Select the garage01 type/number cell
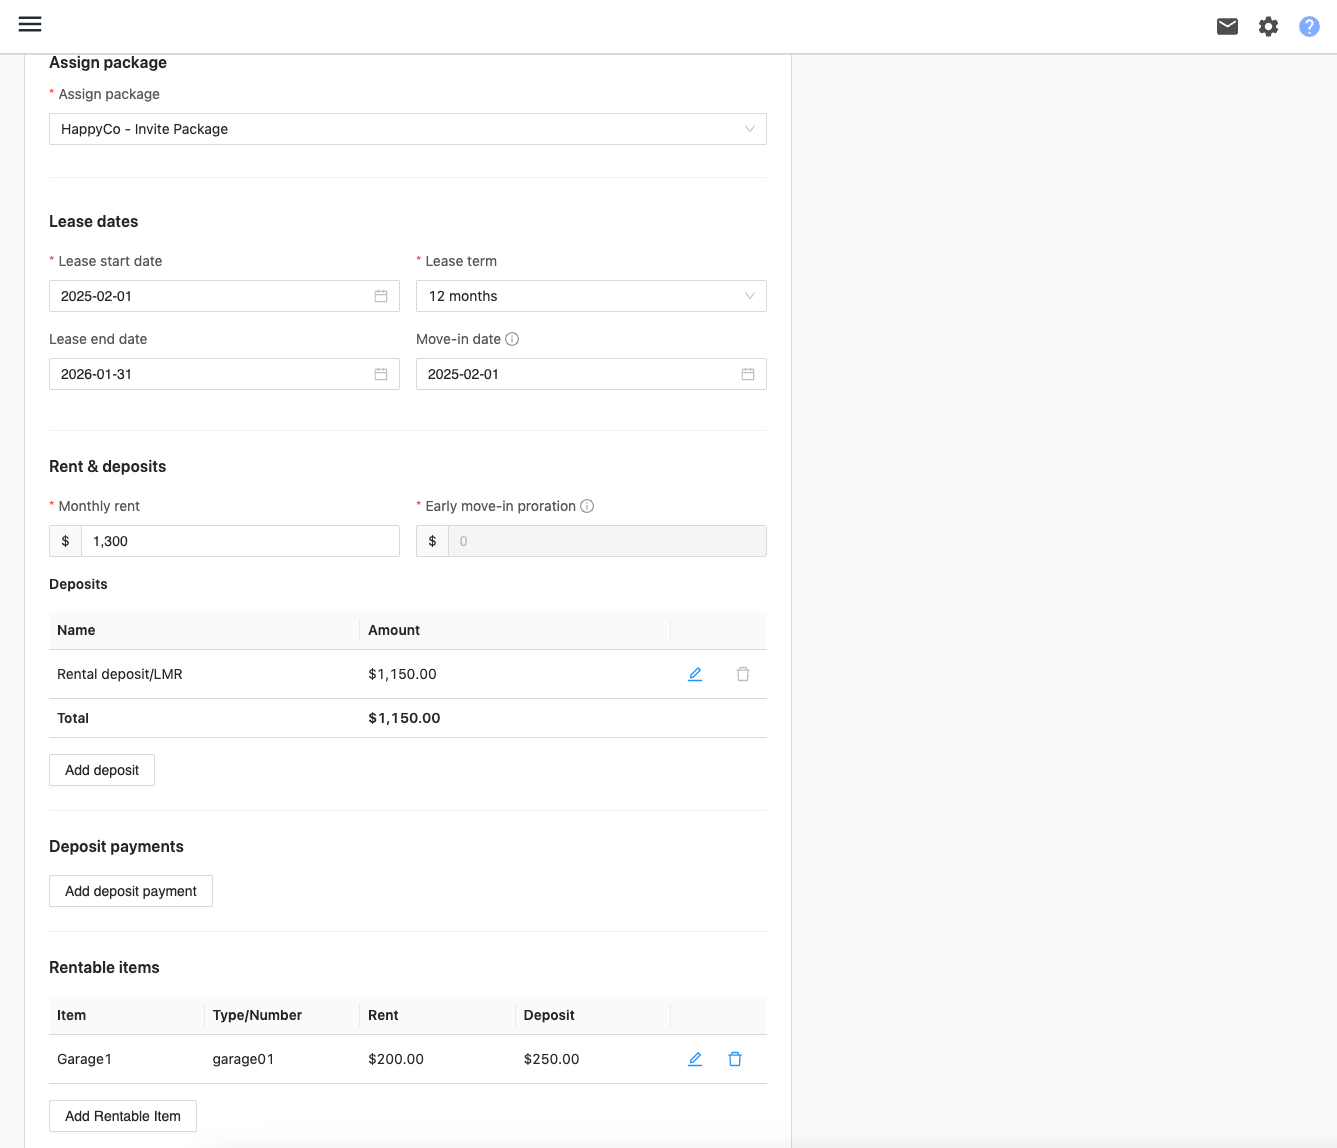Screen dimensions: 1337x1148 (282, 1059)
